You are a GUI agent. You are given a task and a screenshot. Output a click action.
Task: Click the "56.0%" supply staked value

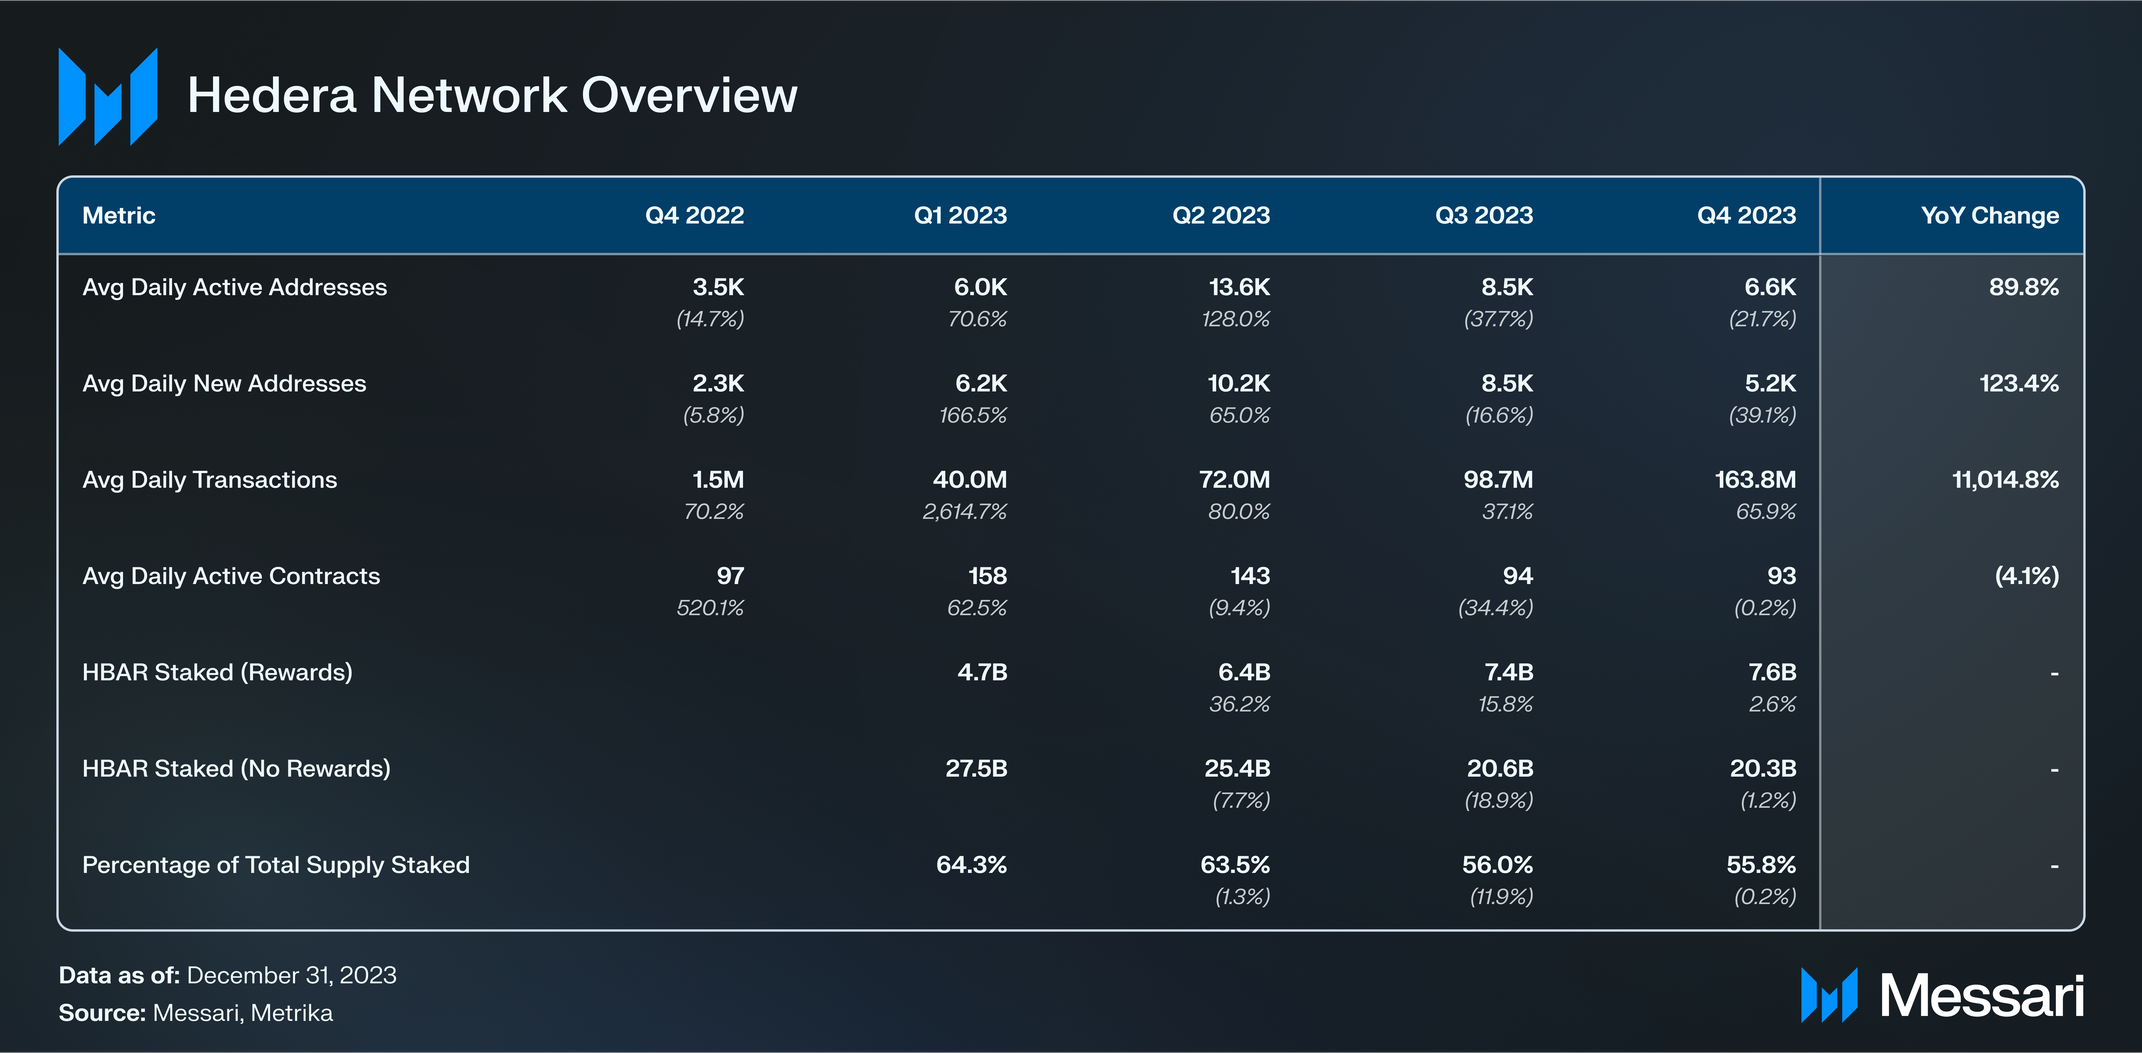pyautogui.click(x=1498, y=865)
